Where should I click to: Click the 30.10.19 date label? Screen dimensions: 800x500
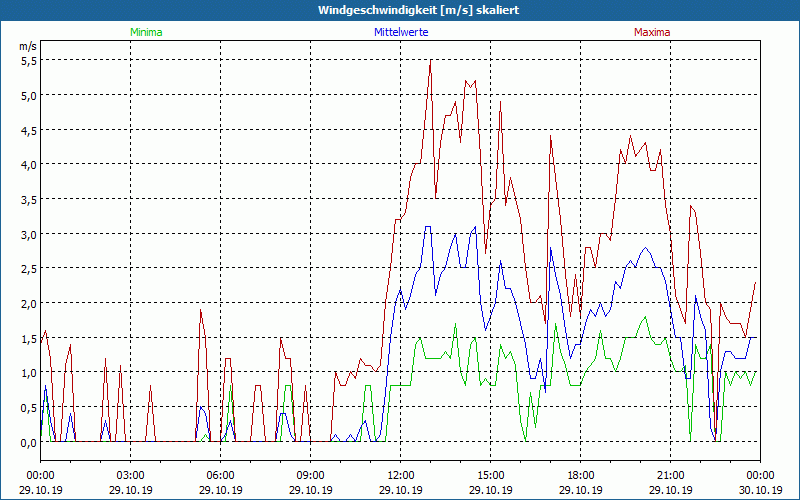pos(760,490)
